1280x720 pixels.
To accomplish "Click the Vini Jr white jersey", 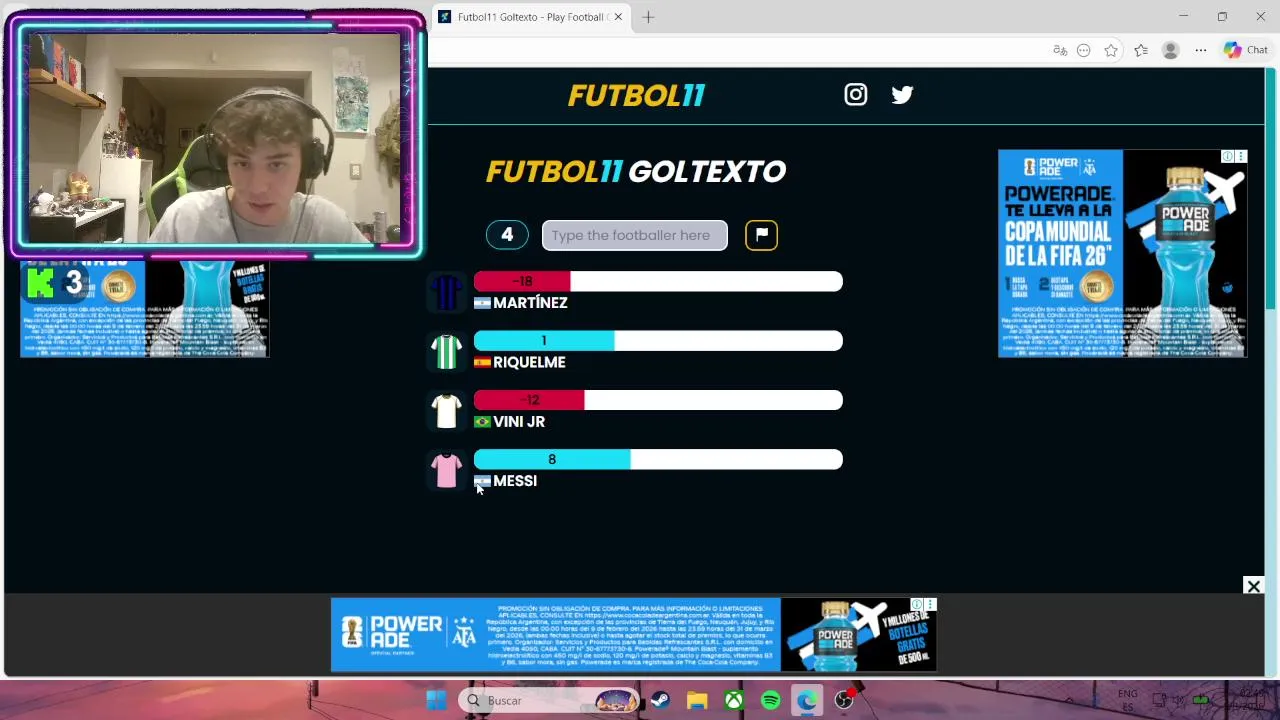I will click(x=446, y=411).
